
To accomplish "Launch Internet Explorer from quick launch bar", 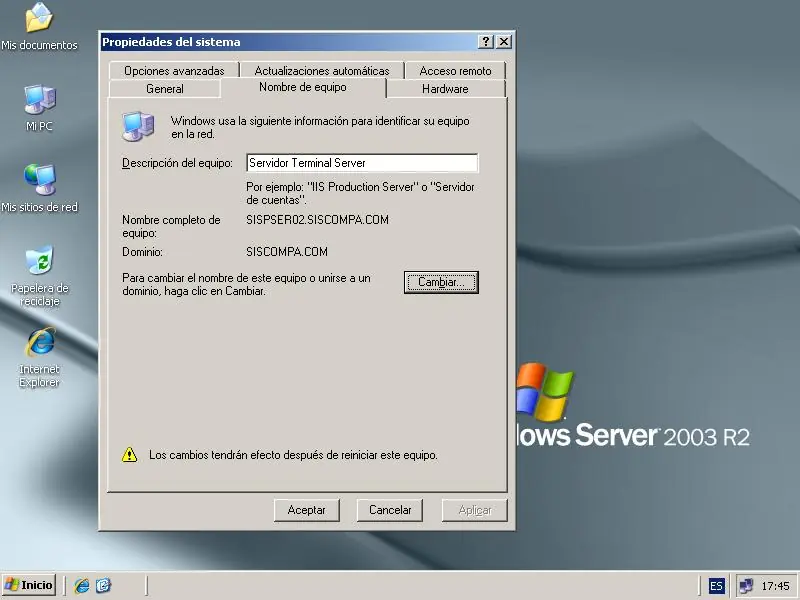I will (x=82, y=585).
